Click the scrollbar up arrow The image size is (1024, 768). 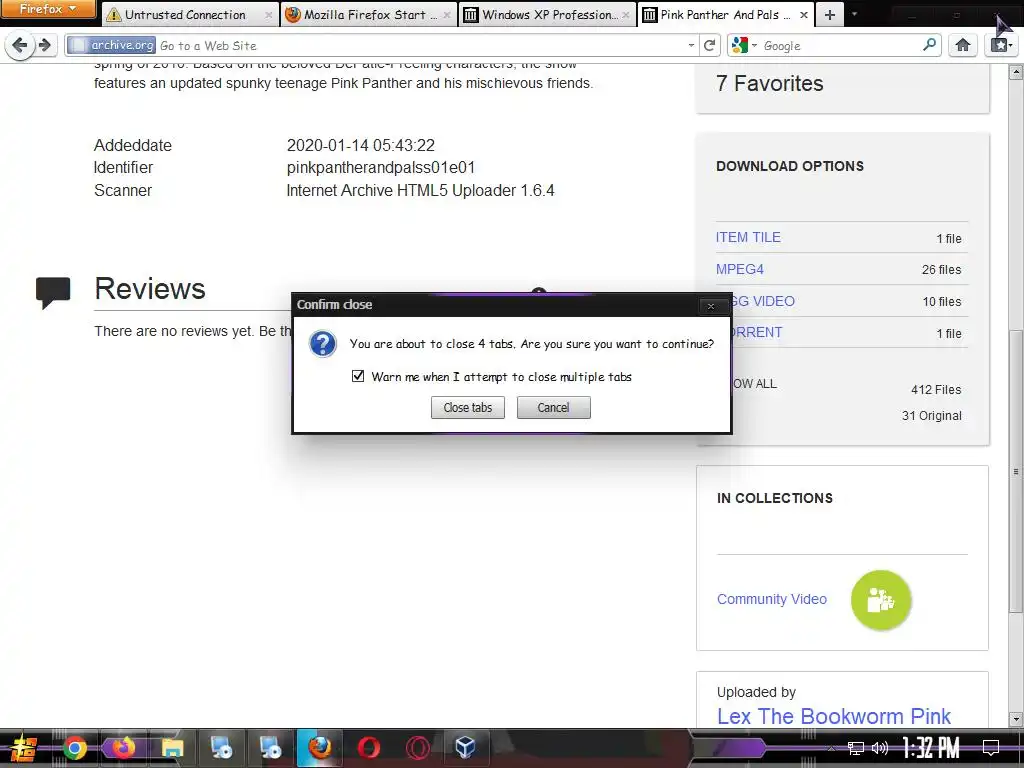(1016, 71)
